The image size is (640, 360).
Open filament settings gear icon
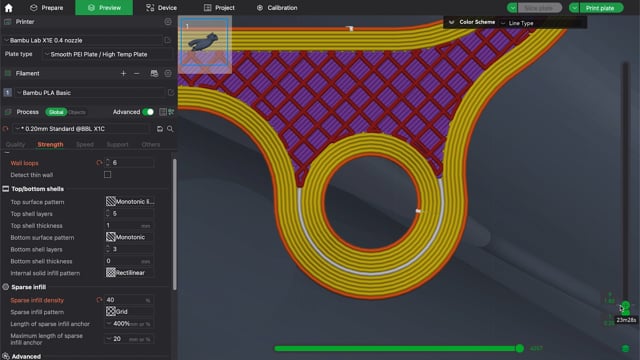(x=168, y=73)
